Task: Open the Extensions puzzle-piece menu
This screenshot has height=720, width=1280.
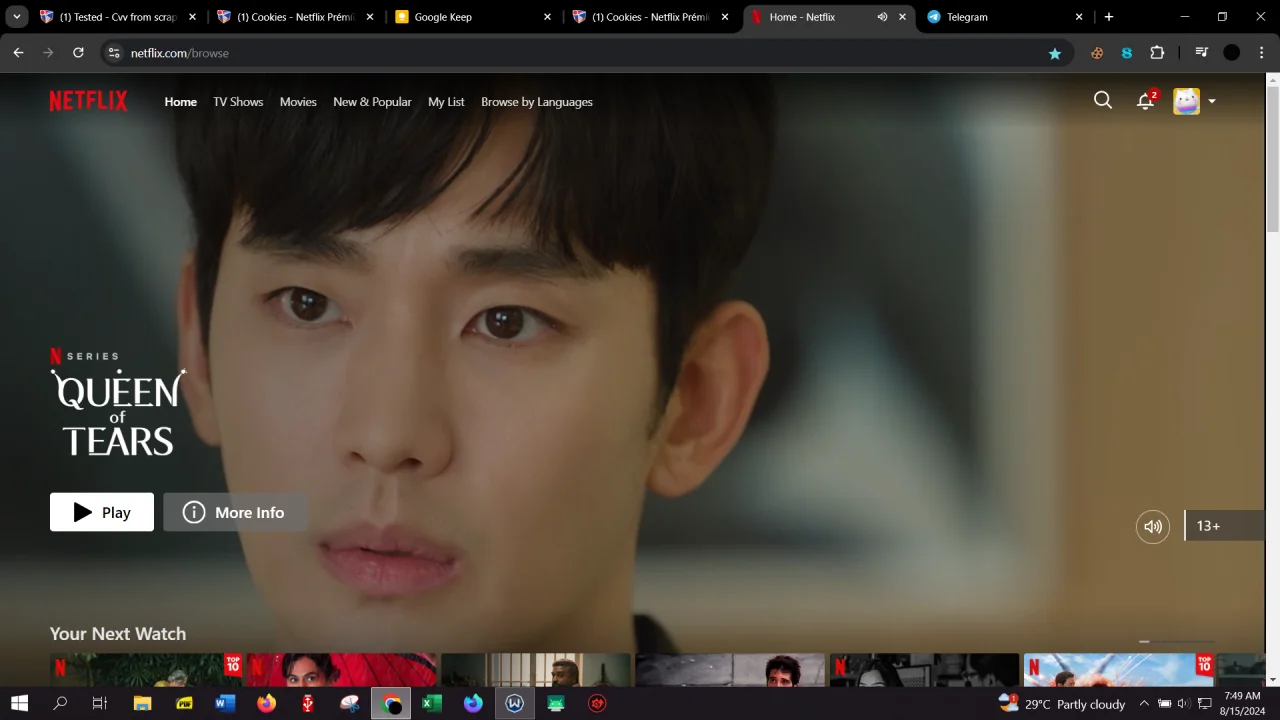Action: (x=1157, y=53)
